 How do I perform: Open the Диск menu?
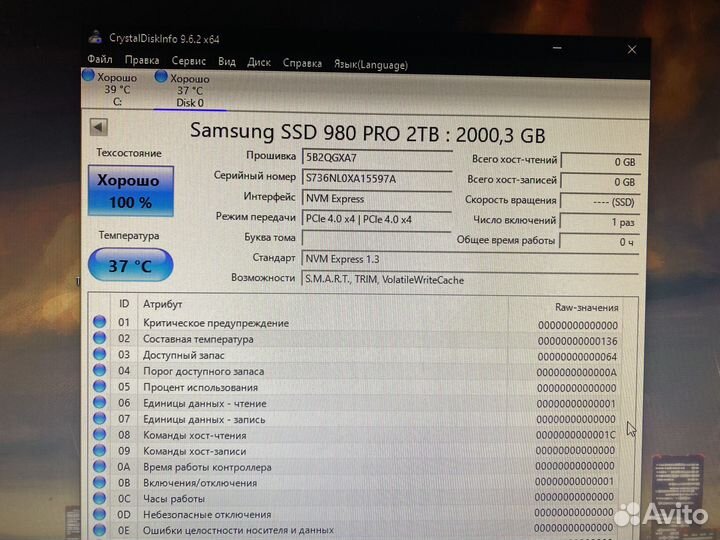pyautogui.click(x=259, y=62)
